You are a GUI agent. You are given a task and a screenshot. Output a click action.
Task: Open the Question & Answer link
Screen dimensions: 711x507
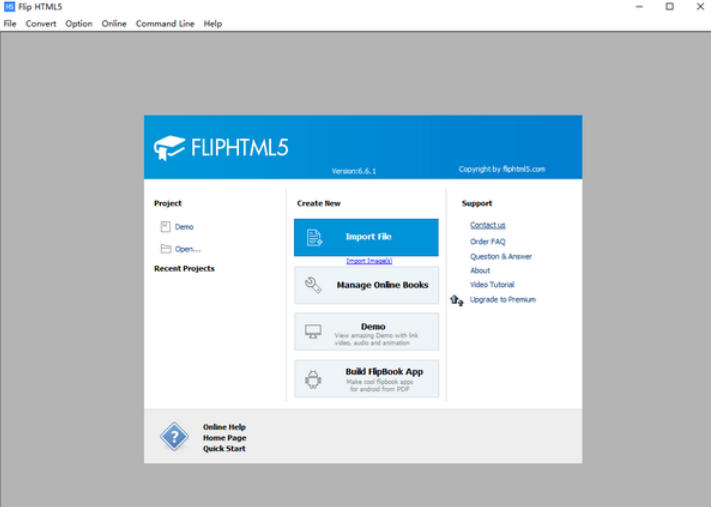(x=501, y=256)
